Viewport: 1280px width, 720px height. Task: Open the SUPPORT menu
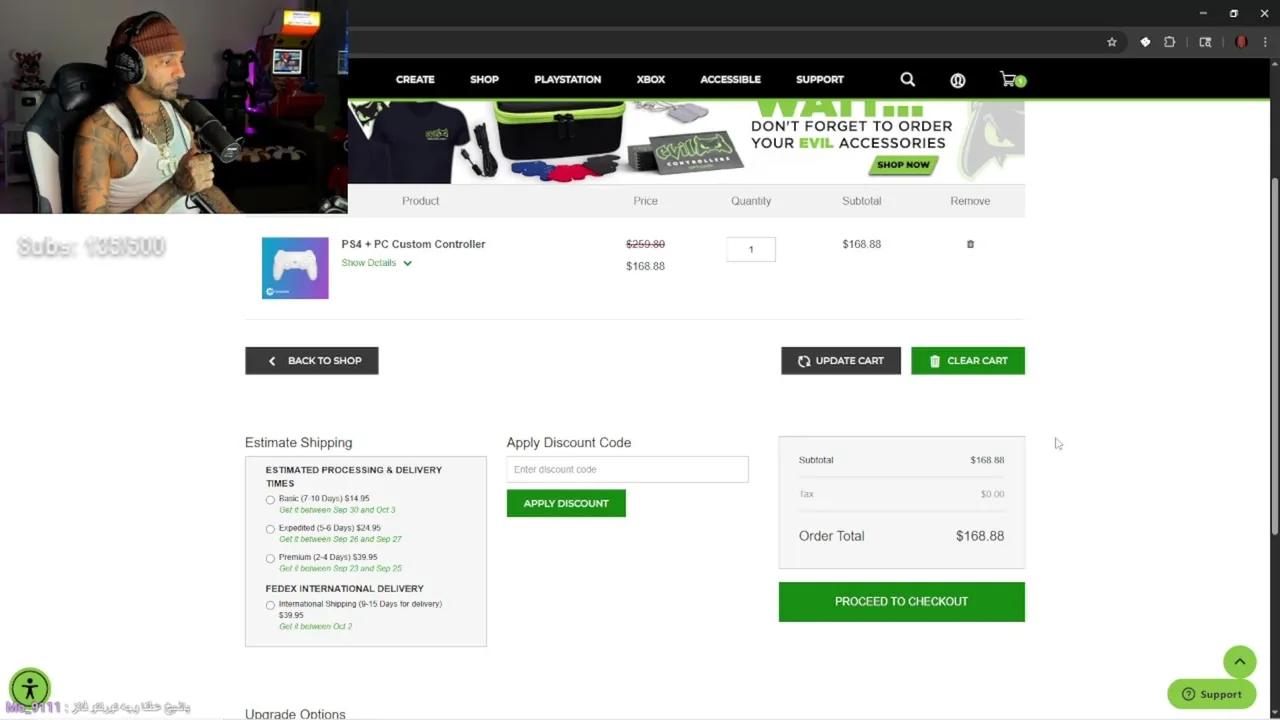coord(820,79)
